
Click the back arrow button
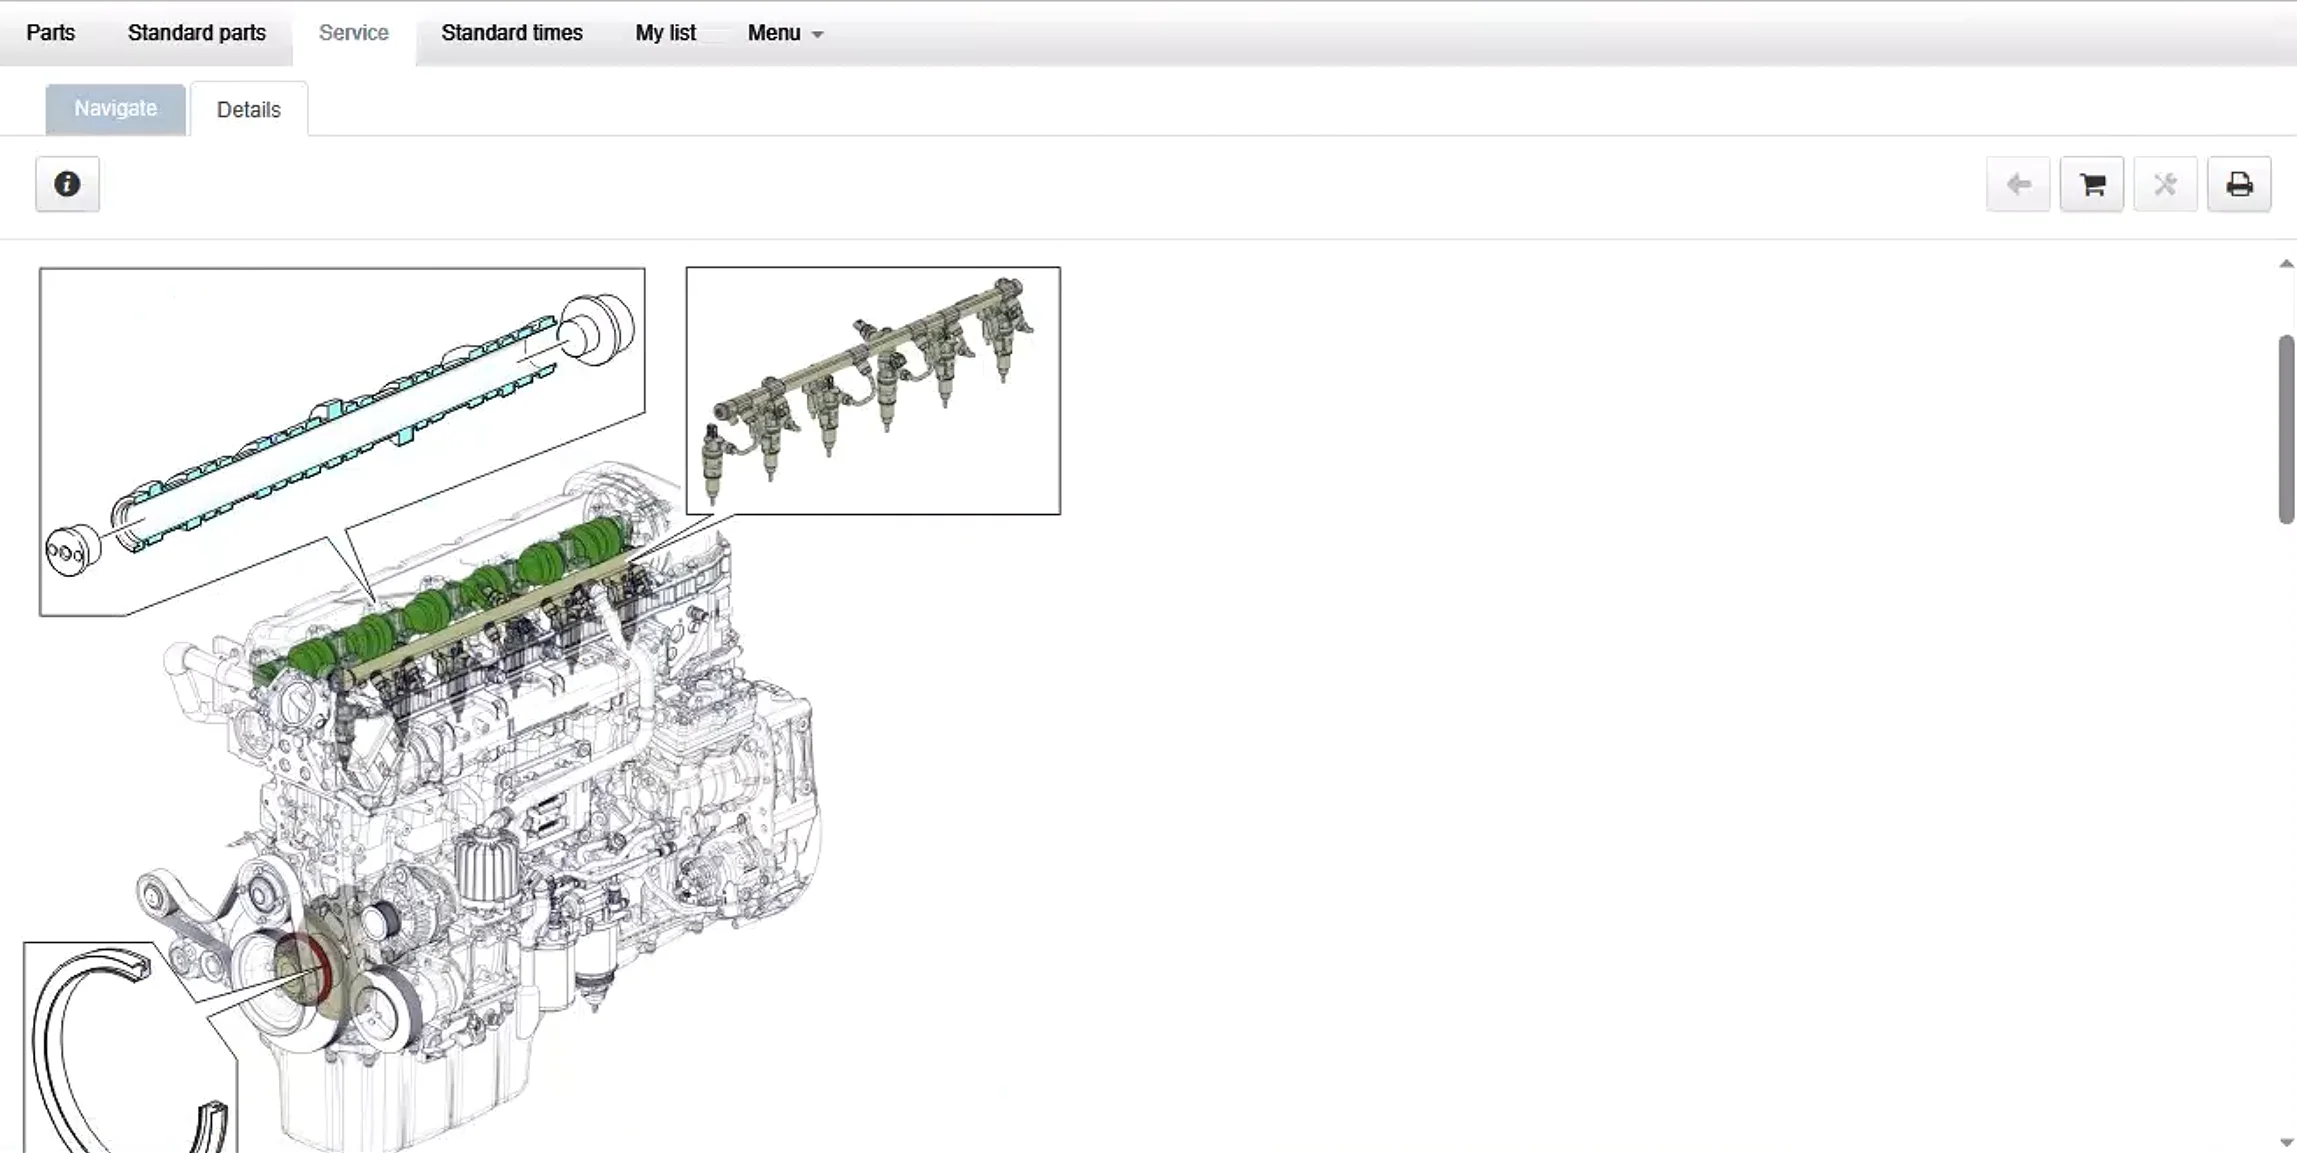(x=2018, y=184)
